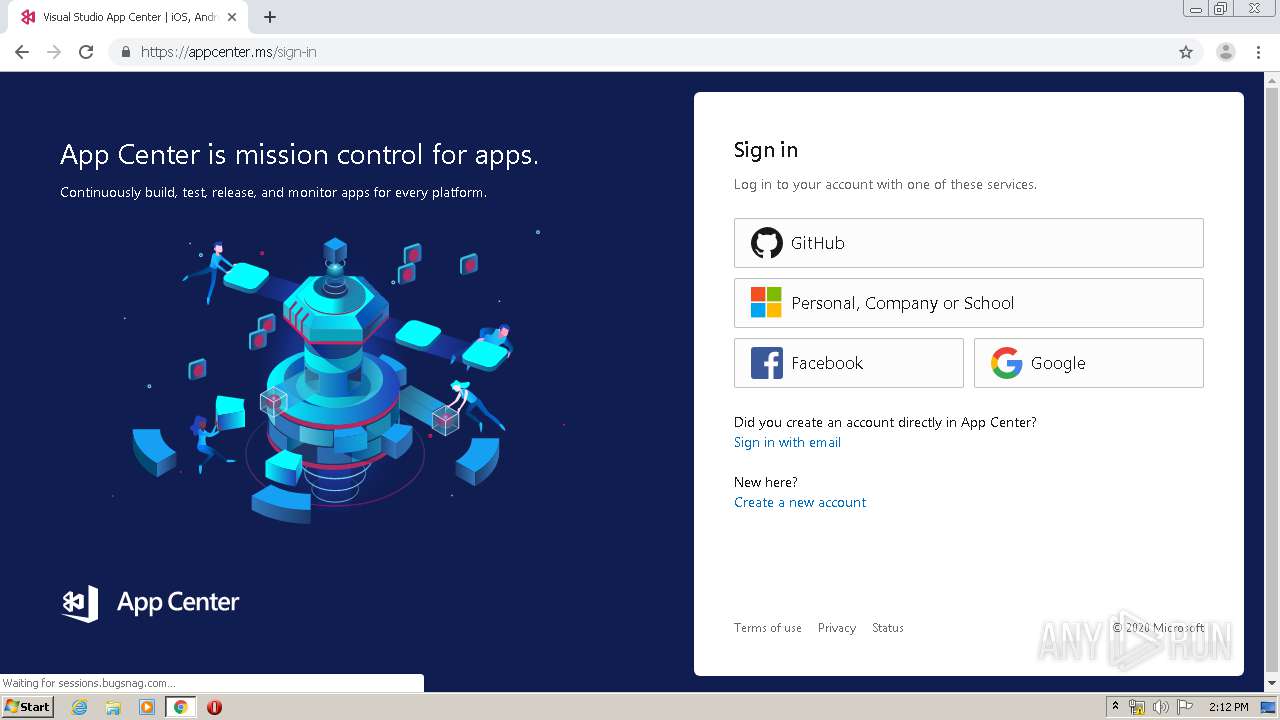Show hidden tray icons arrow
1280x720 pixels.
pyautogui.click(x=1115, y=706)
